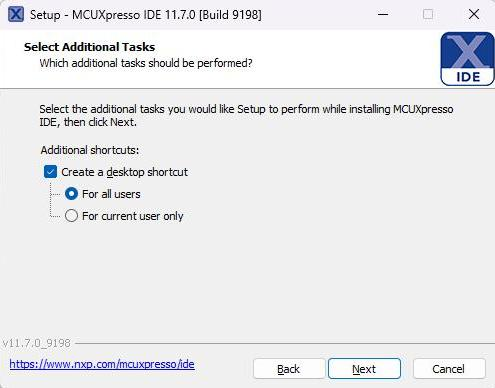495x388 pixels.
Task: Click the Select Additional Tasks heading
Action: click(89, 47)
